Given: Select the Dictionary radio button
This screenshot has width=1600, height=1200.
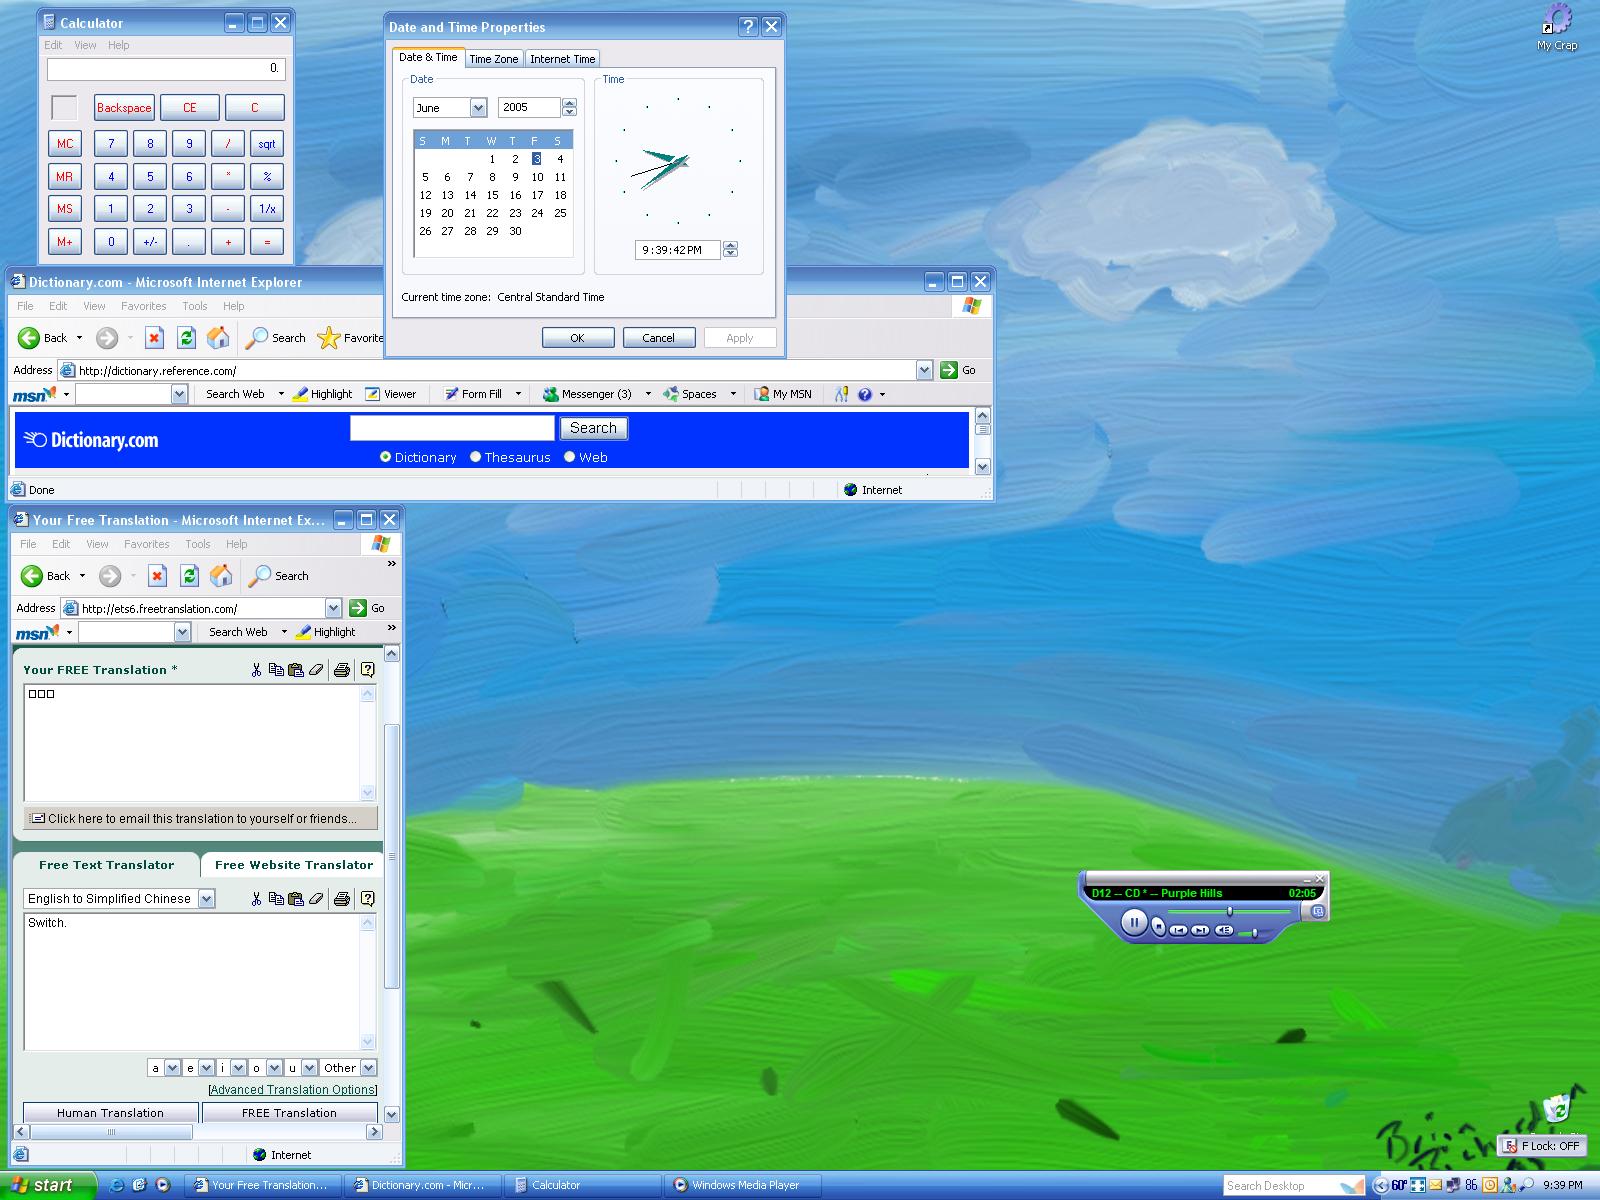Looking at the screenshot, I should coord(385,457).
